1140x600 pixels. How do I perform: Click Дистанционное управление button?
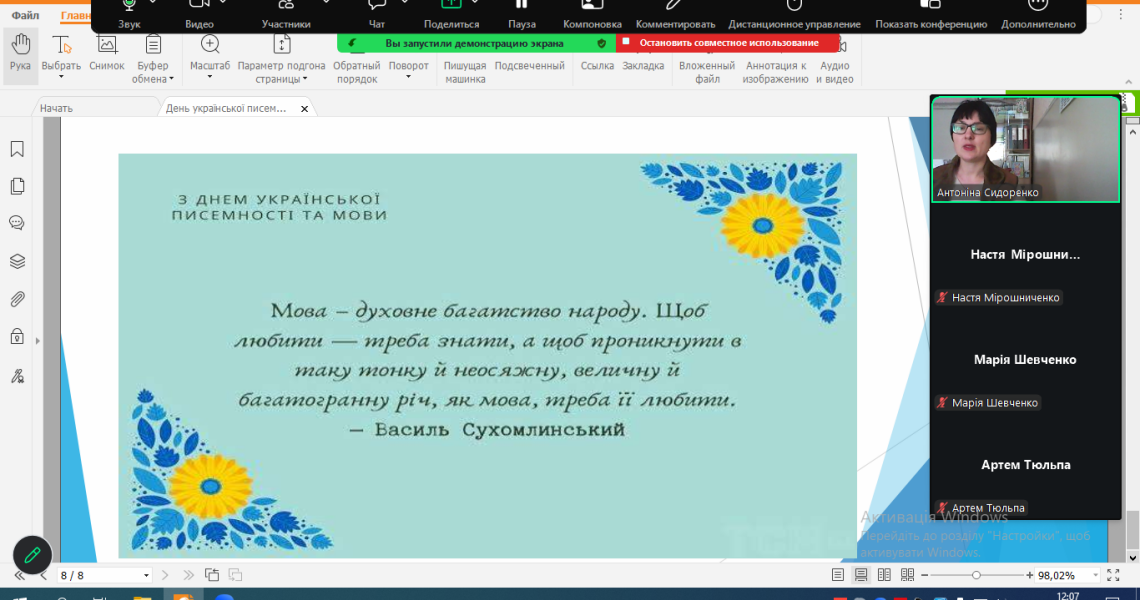[x=795, y=15]
